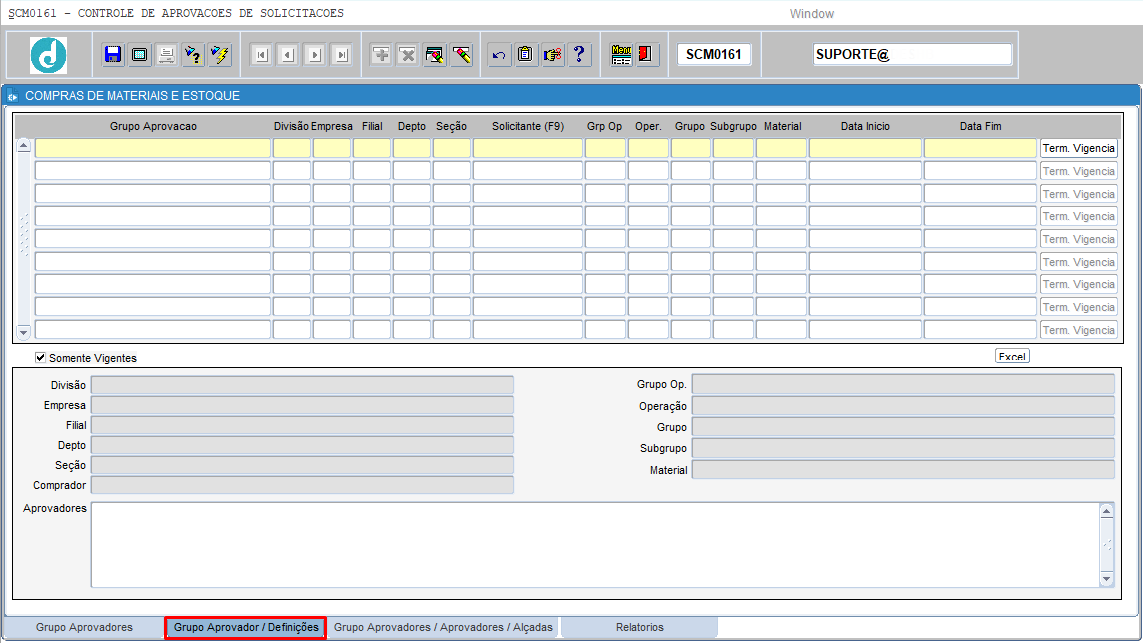Click highlighted row Subgrupo cell
This screenshot has height=643, width=1143.
point(733,149)
